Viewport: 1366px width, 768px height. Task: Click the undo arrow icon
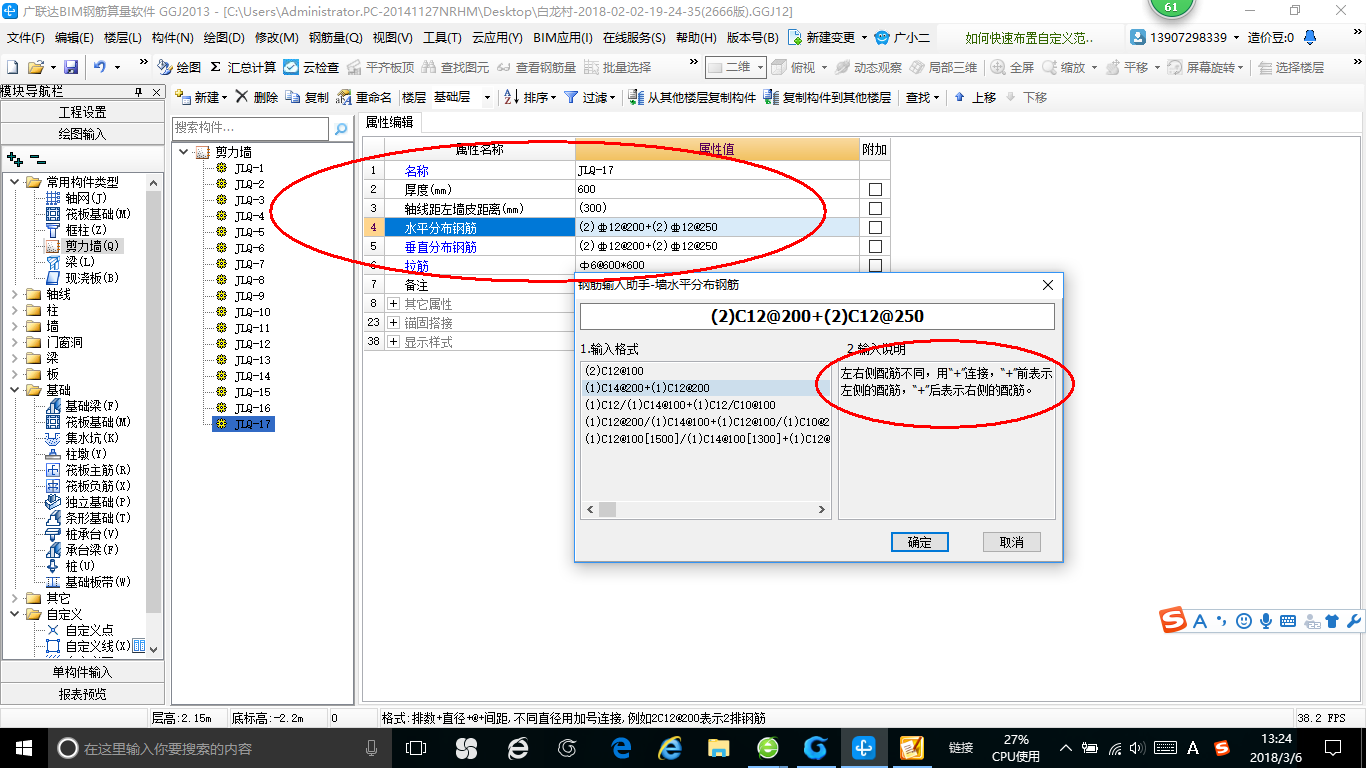click(100, 67)
